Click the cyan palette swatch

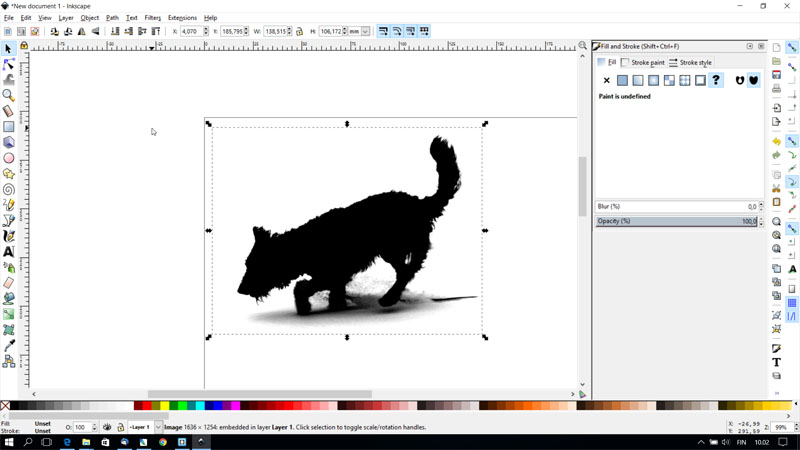tap(200, 406)
